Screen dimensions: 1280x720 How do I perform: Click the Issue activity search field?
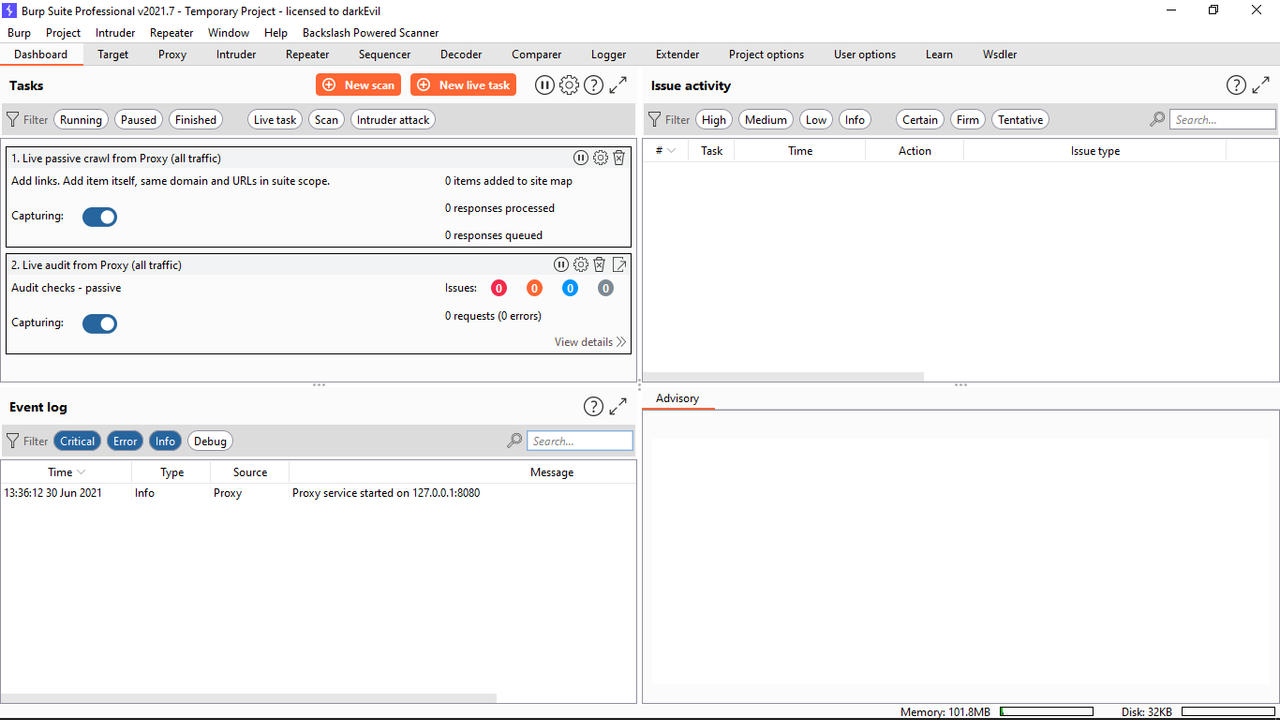1223,119
